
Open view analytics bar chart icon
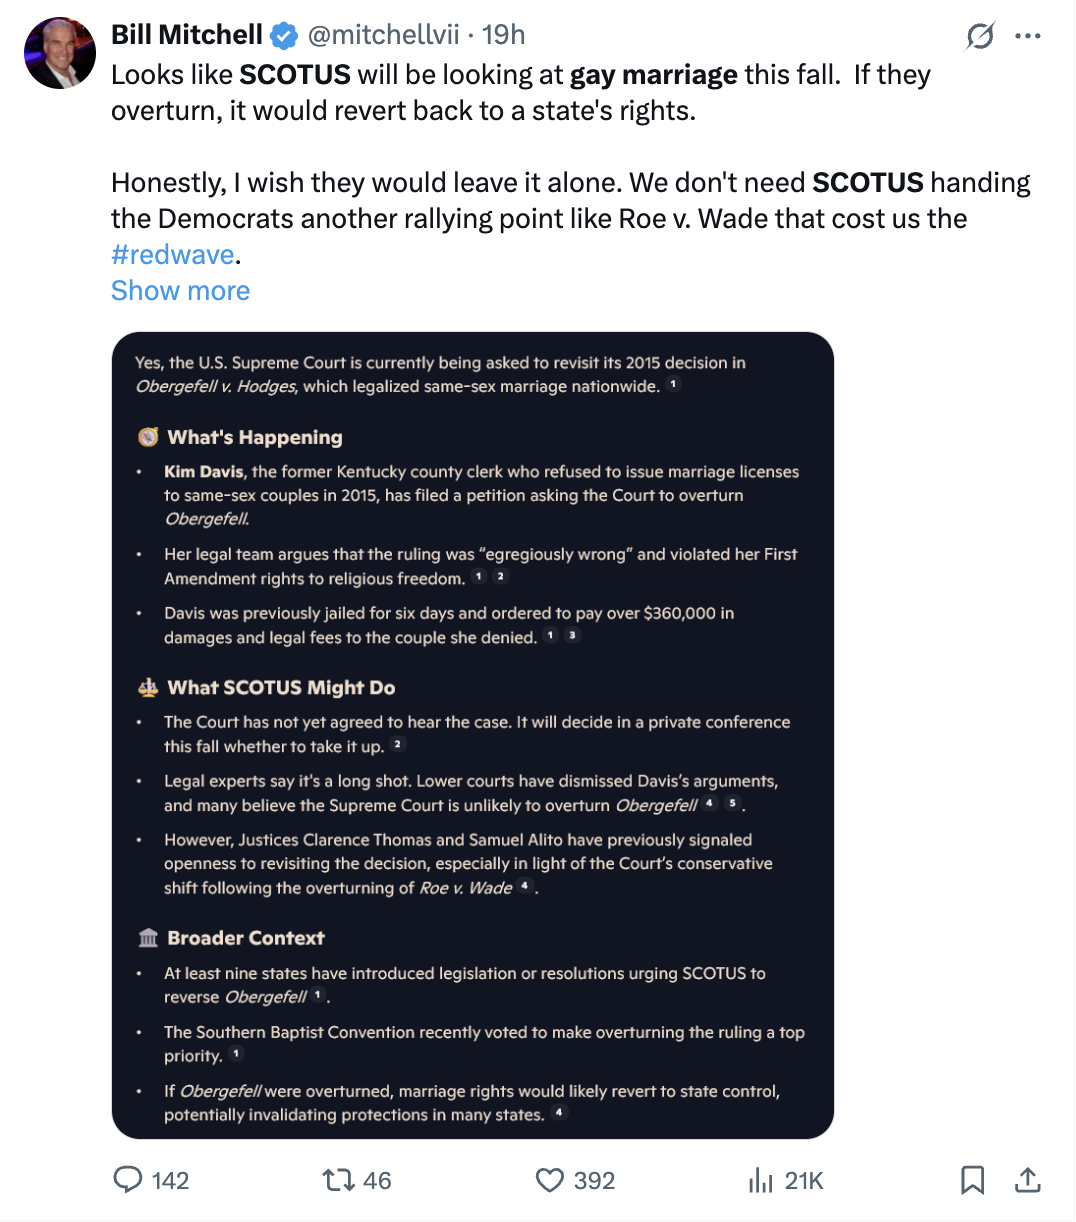pyautogui.click(x=761, y=1180)
